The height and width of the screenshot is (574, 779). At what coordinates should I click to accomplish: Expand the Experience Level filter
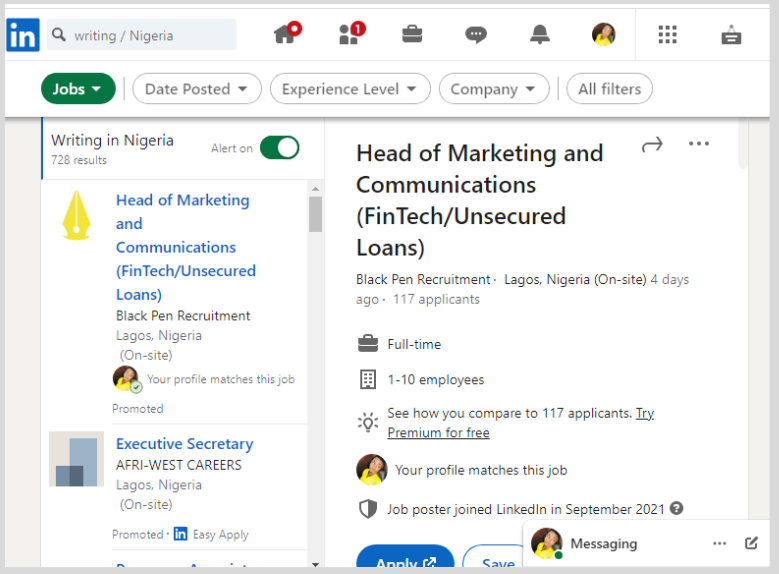[x=350, y=89]
